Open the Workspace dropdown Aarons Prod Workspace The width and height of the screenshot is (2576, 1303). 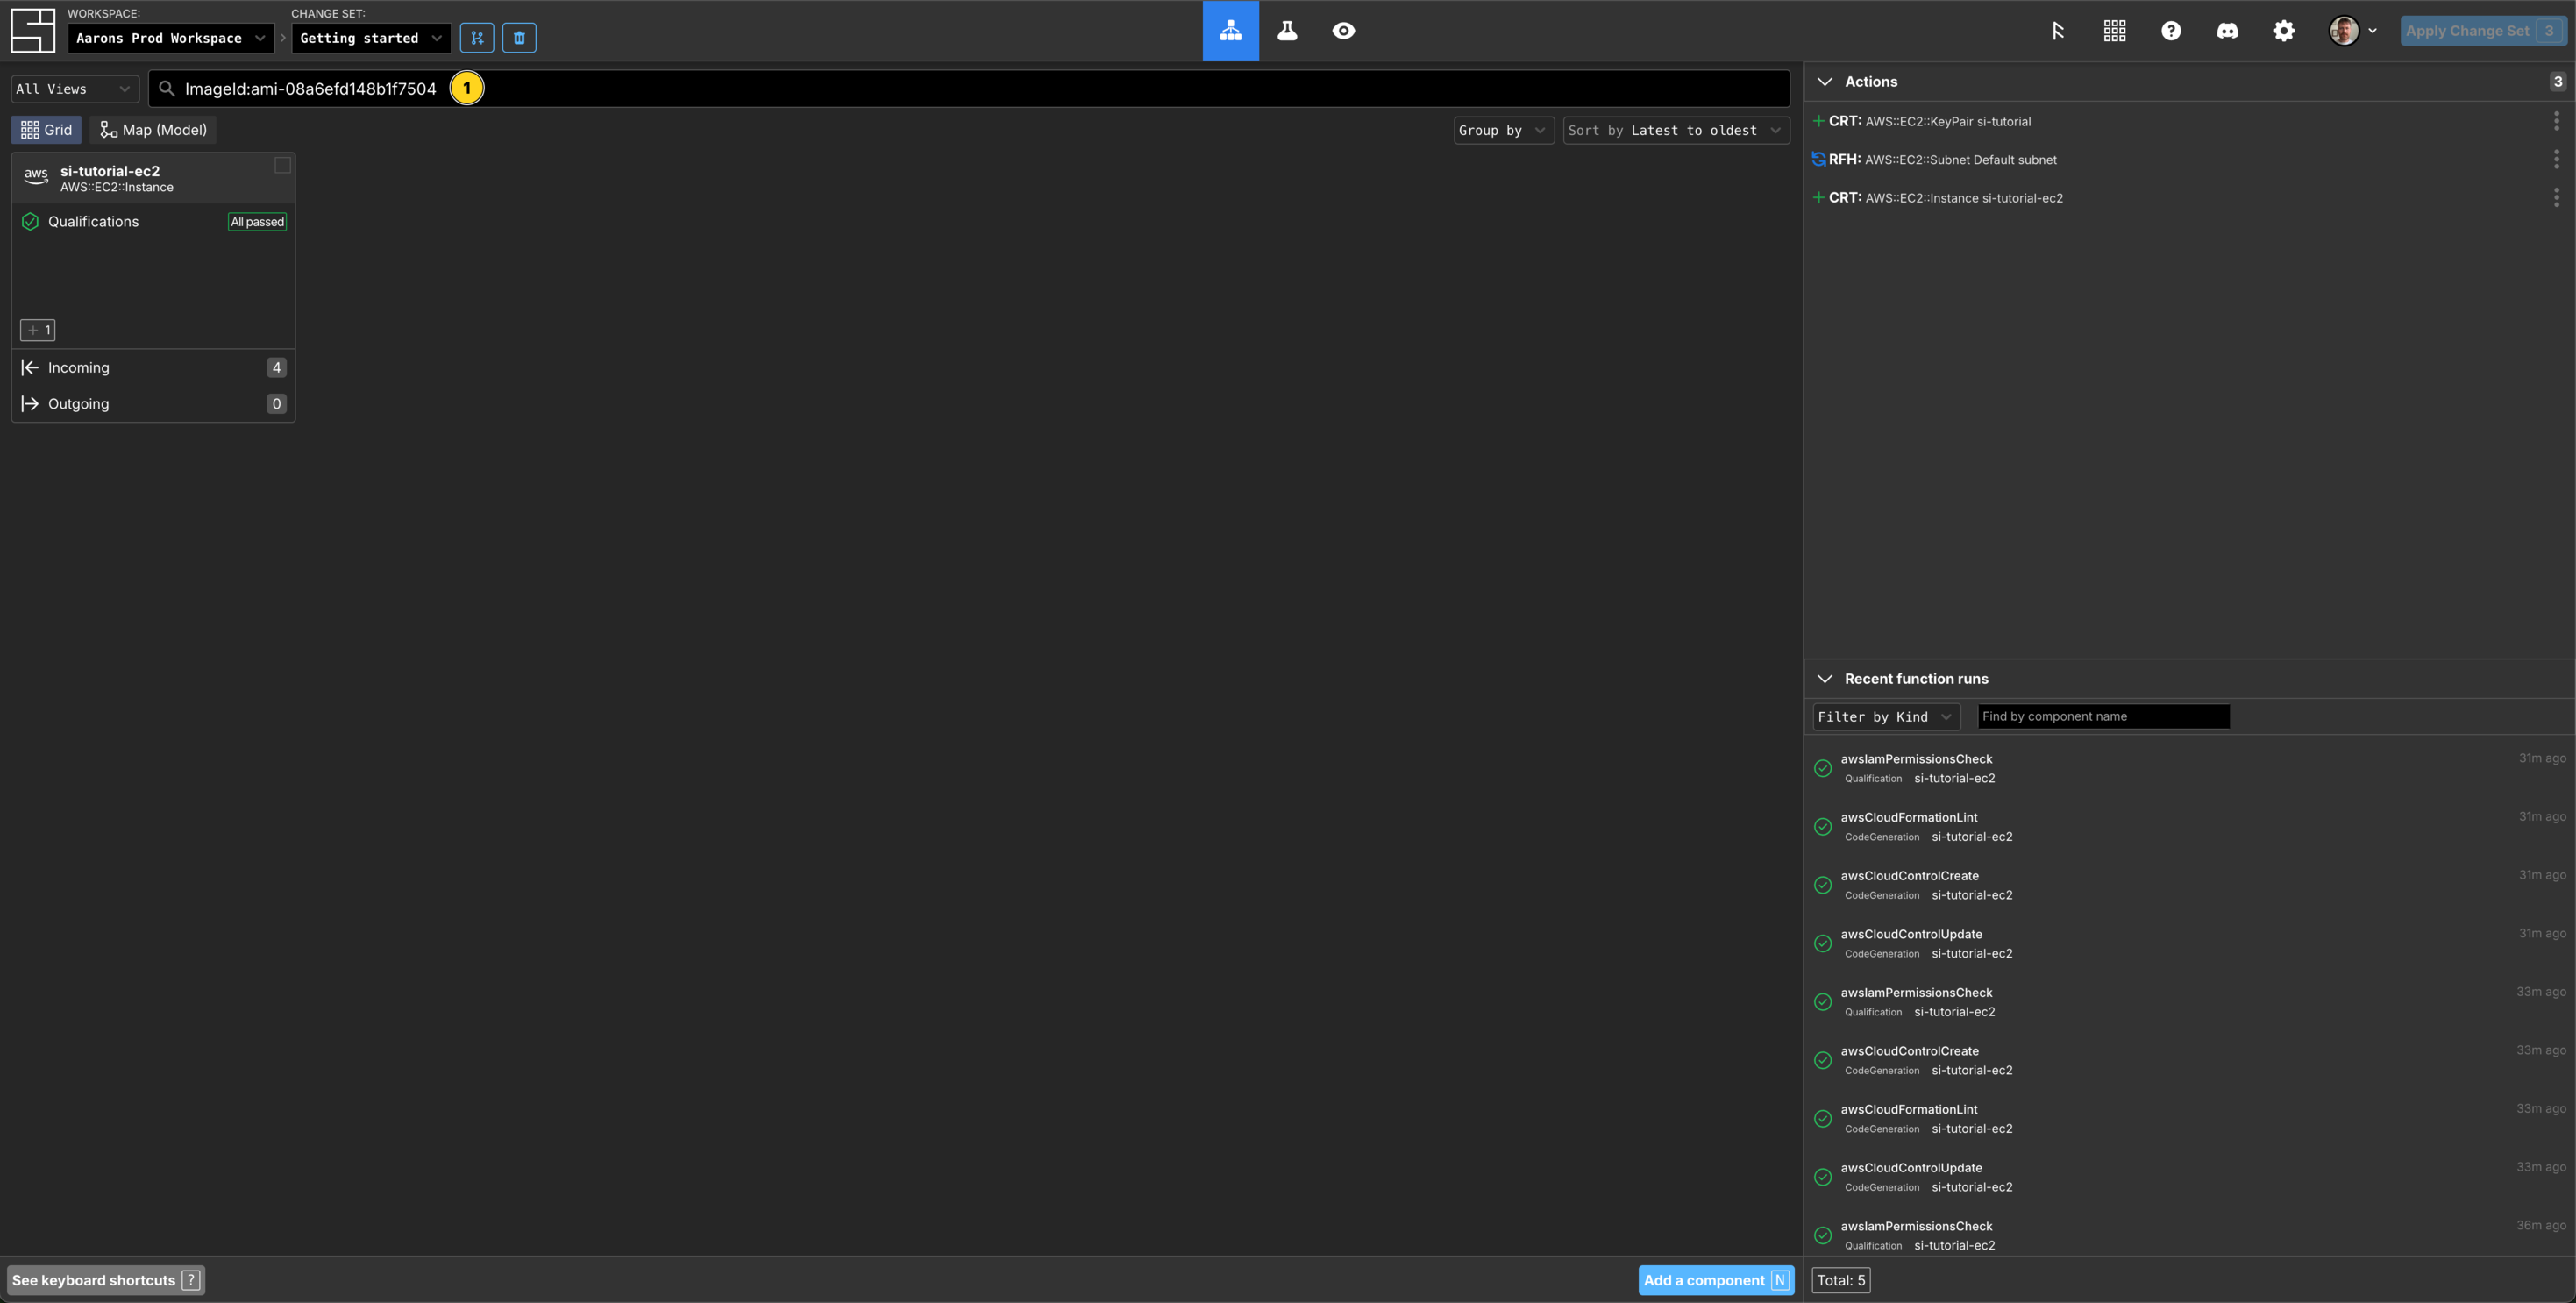pos(171,38)
